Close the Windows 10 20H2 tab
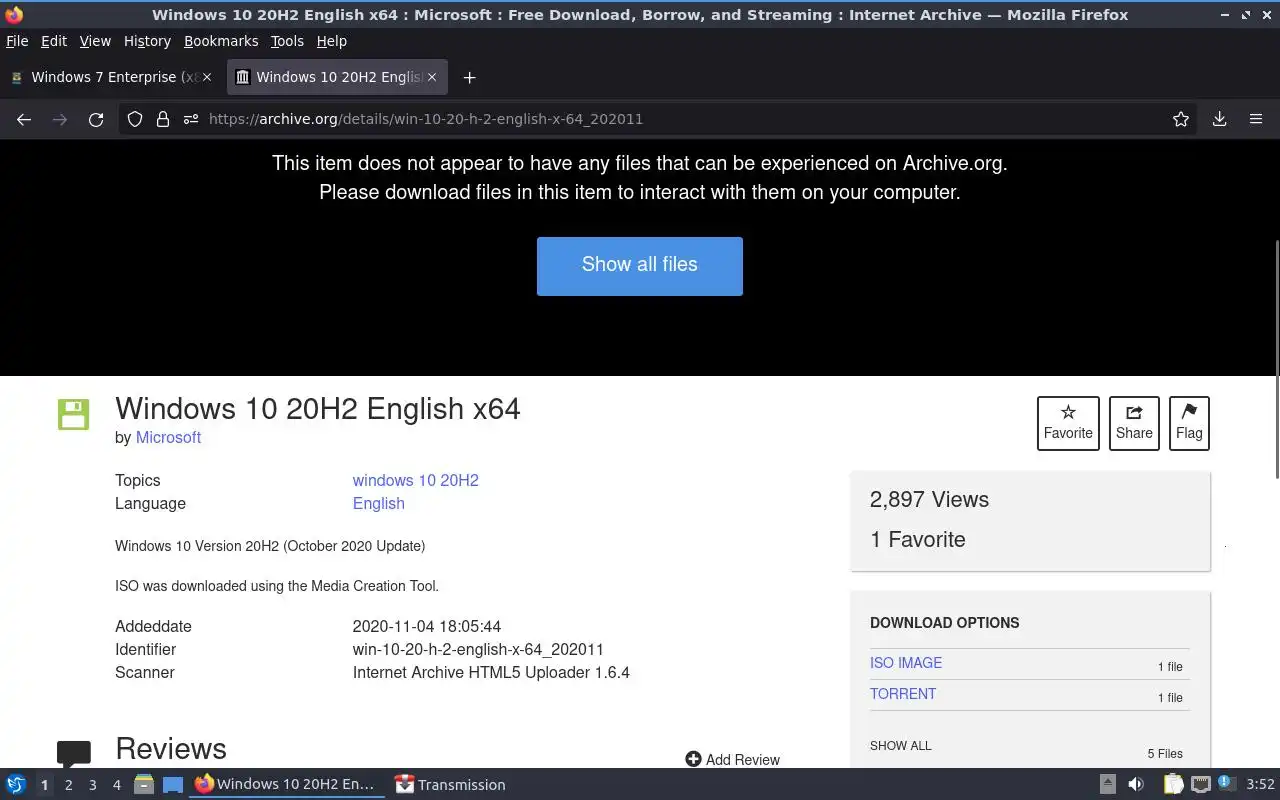Screen dimensions: 1280x800 pyautogui.click(x=432, y=77)
